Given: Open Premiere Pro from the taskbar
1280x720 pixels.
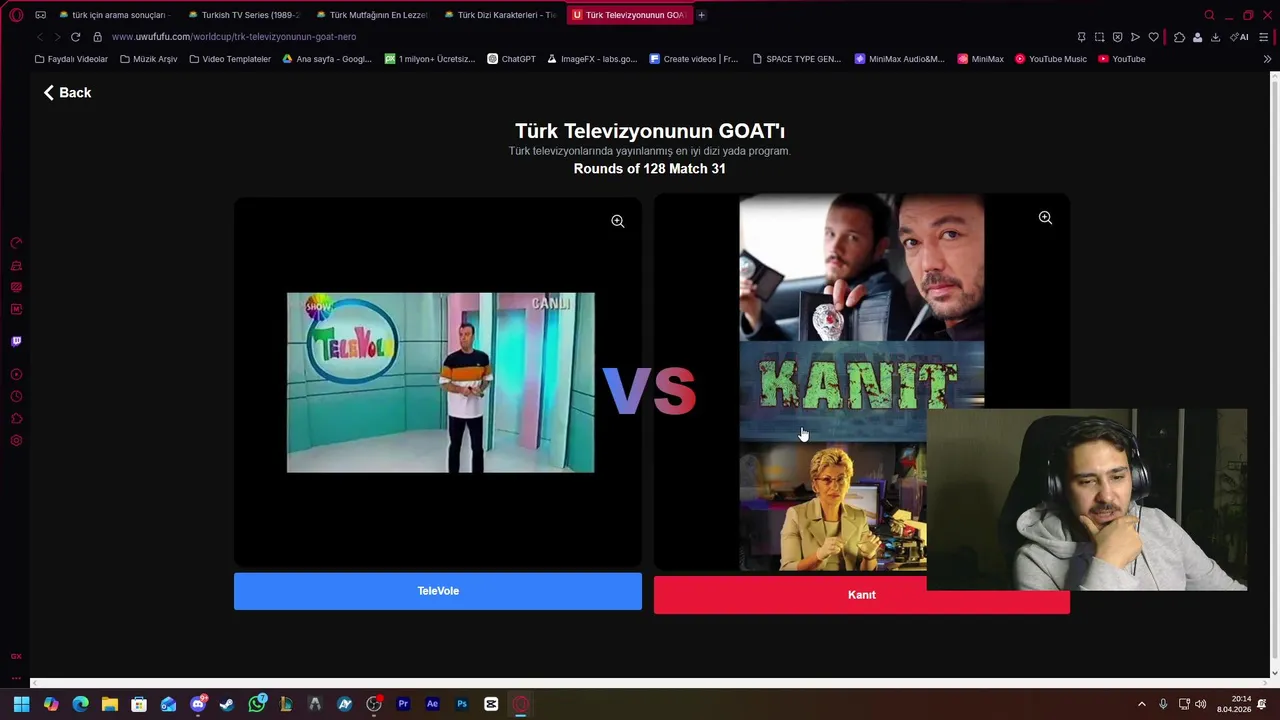Looking at the screenshot, I should 403,704.
